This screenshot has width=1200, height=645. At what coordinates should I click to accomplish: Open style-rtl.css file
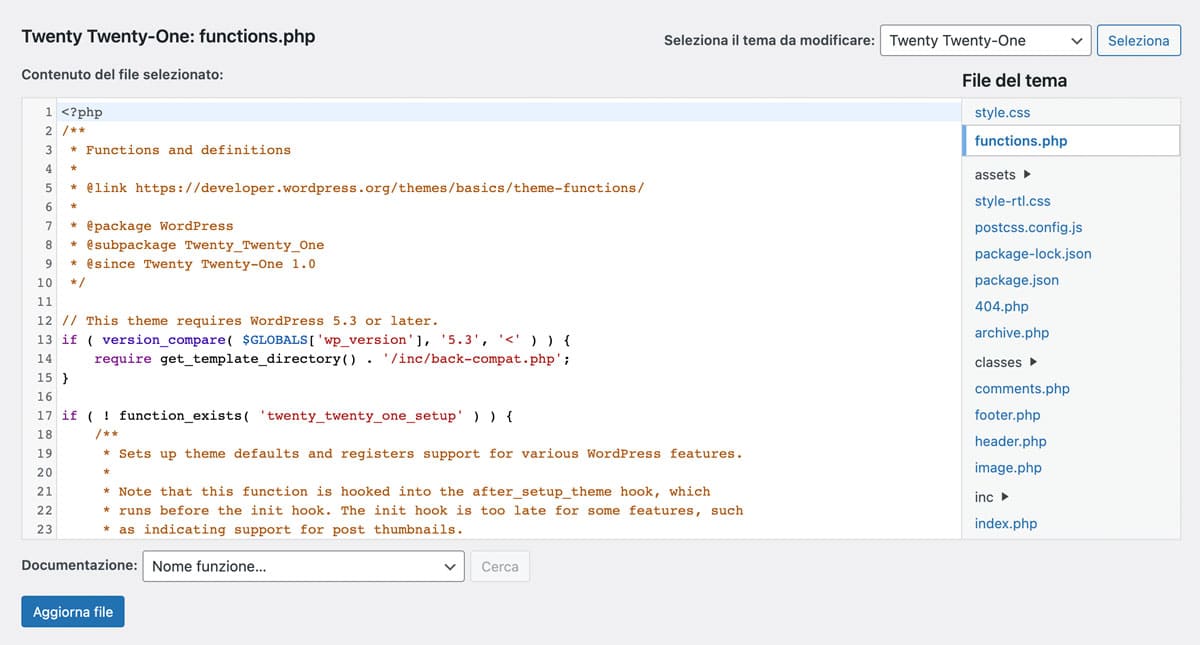[x=1013, y=201]
